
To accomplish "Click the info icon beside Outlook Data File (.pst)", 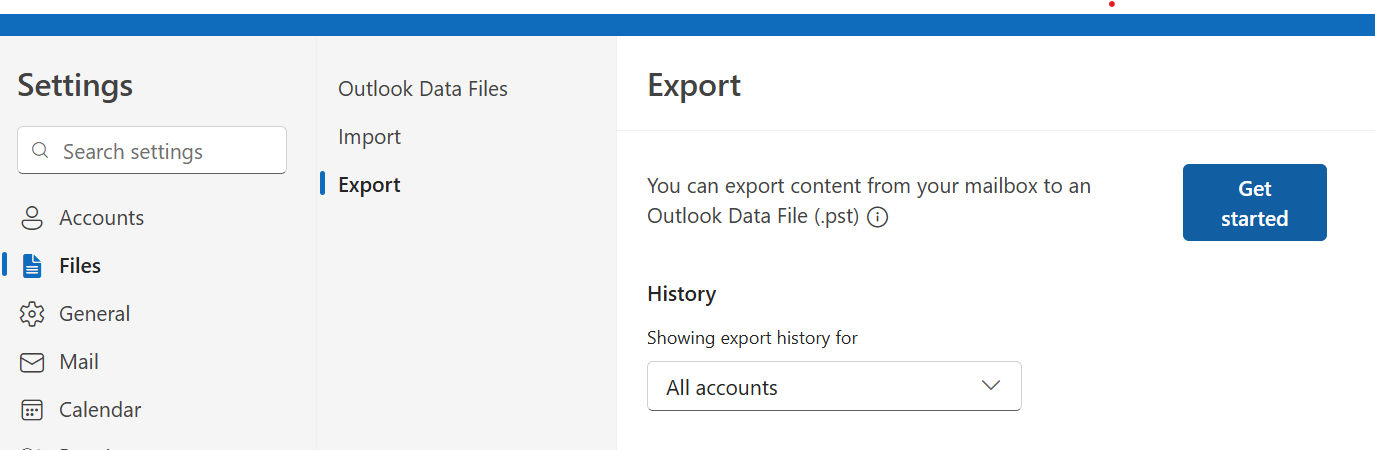I will point(878,217).
